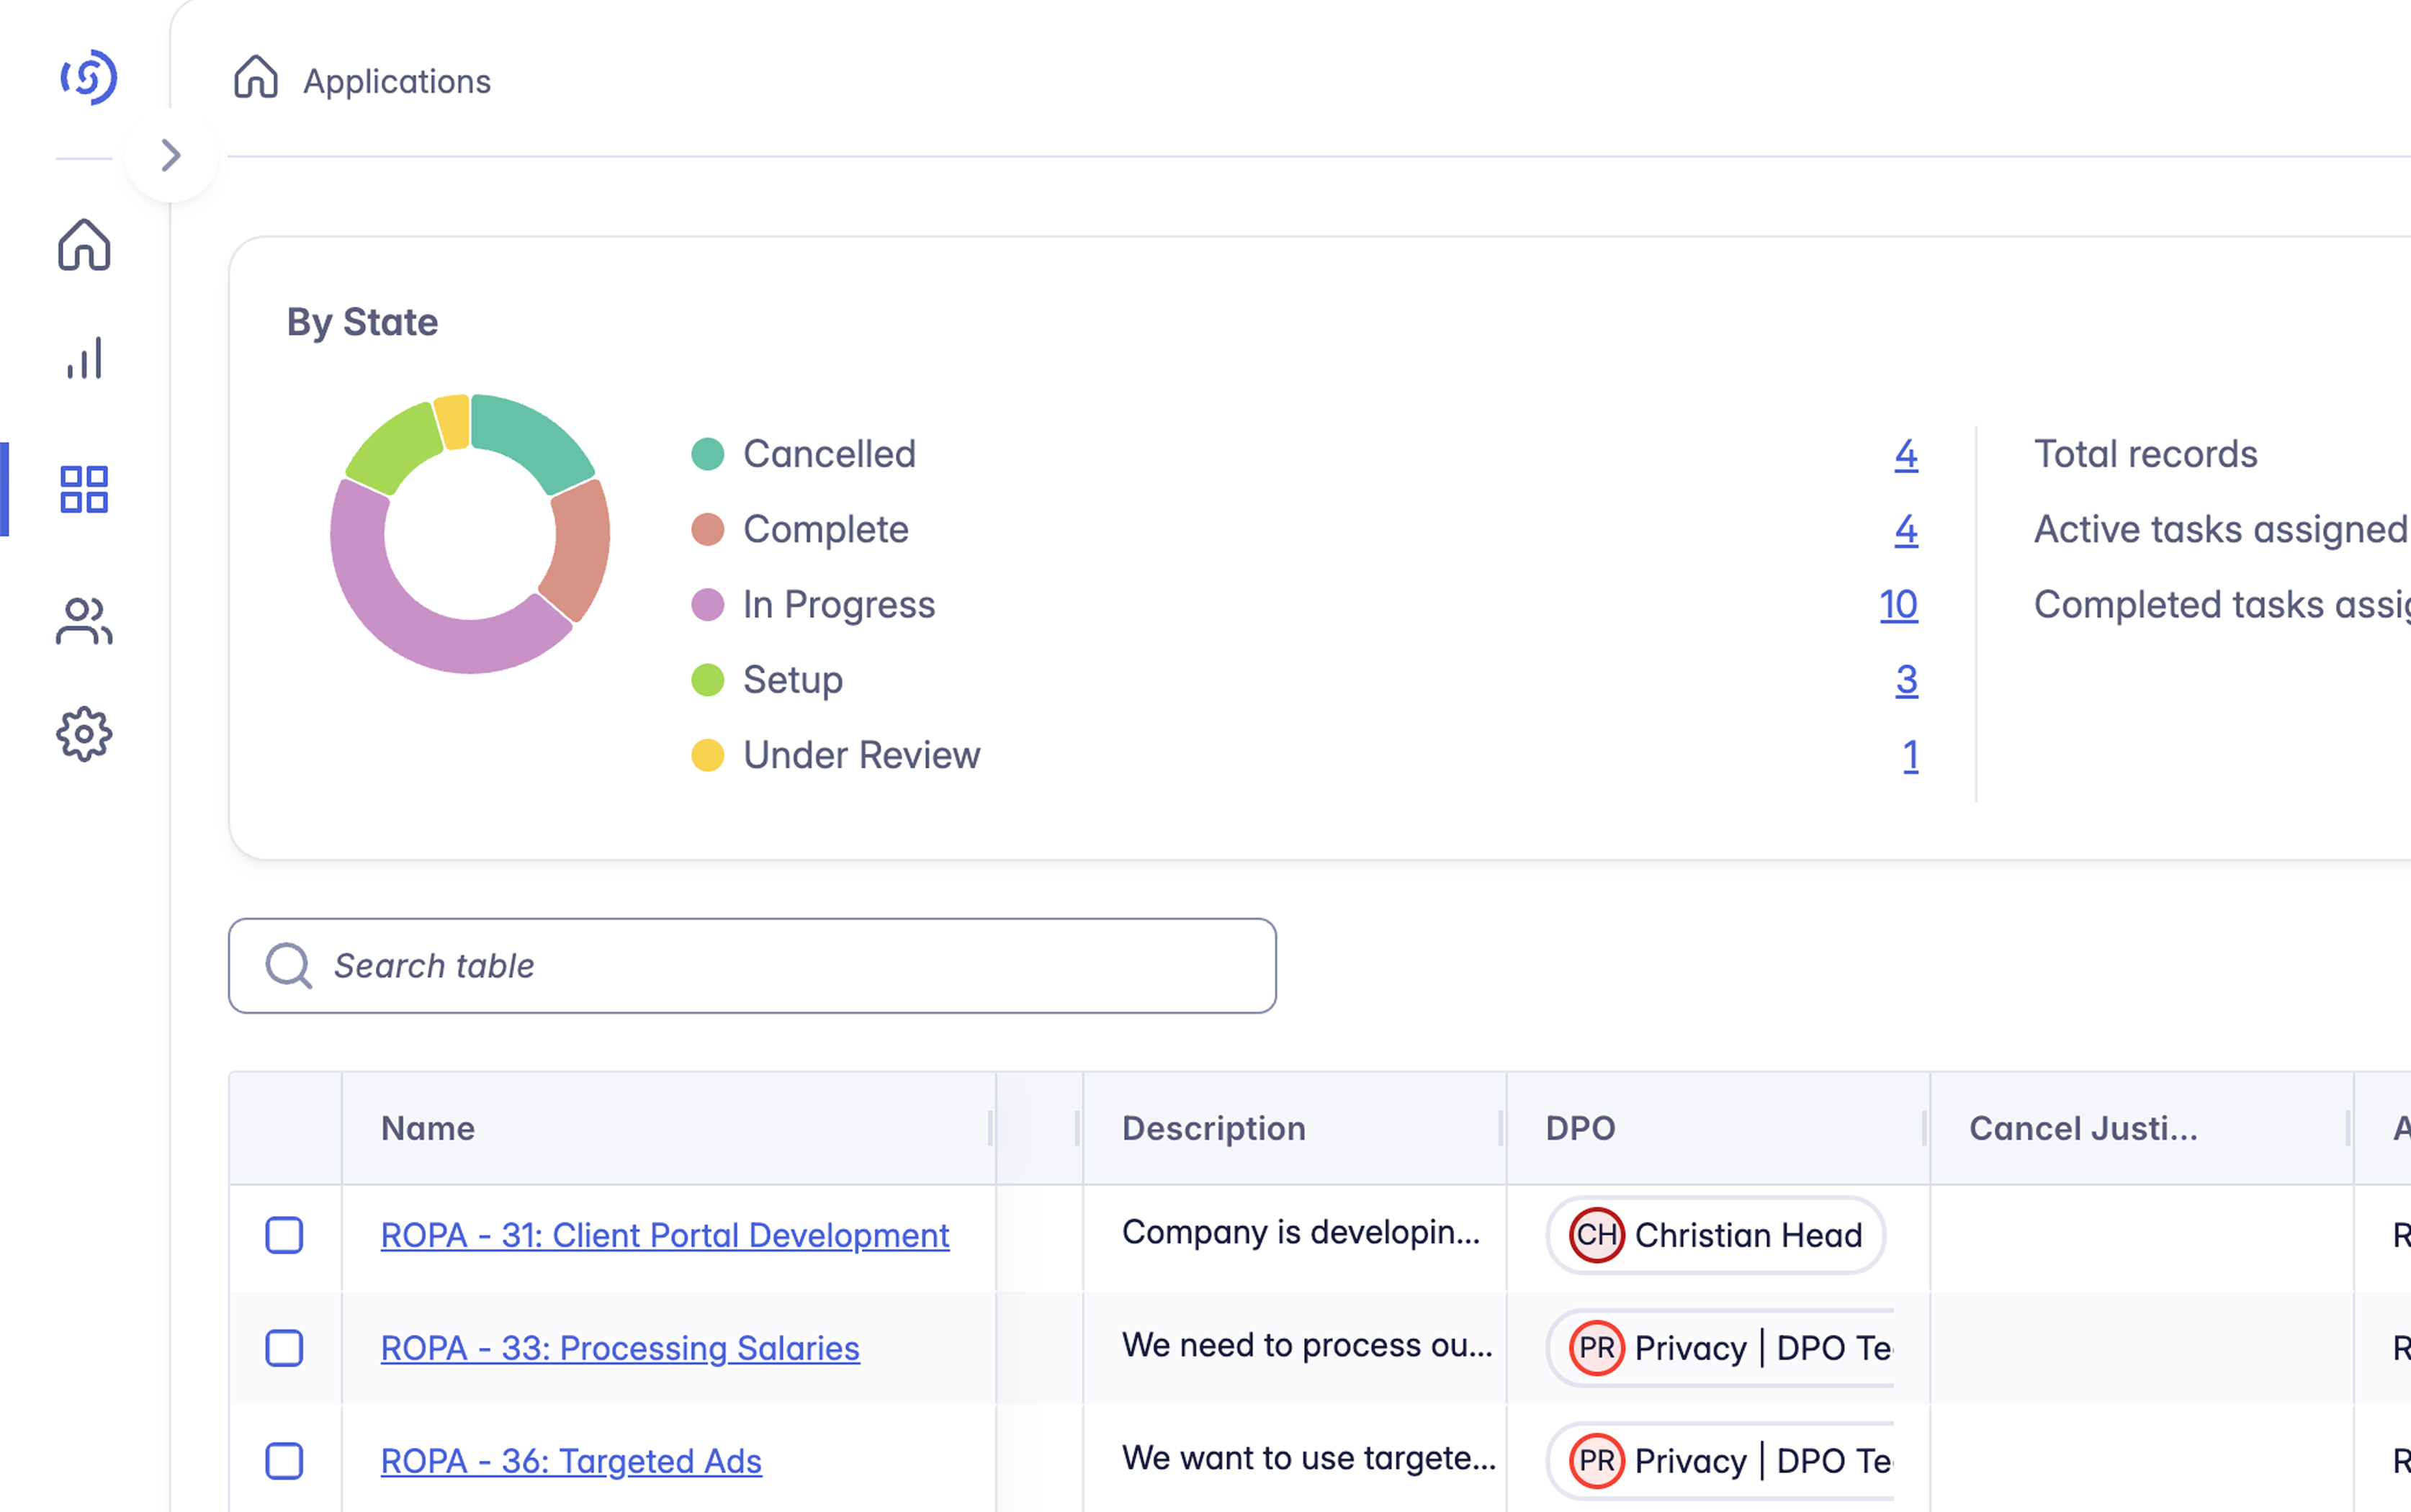
Task: Click the Applications grid icon in sidebar
Action: pyautogui.click(x=84, y=489)
